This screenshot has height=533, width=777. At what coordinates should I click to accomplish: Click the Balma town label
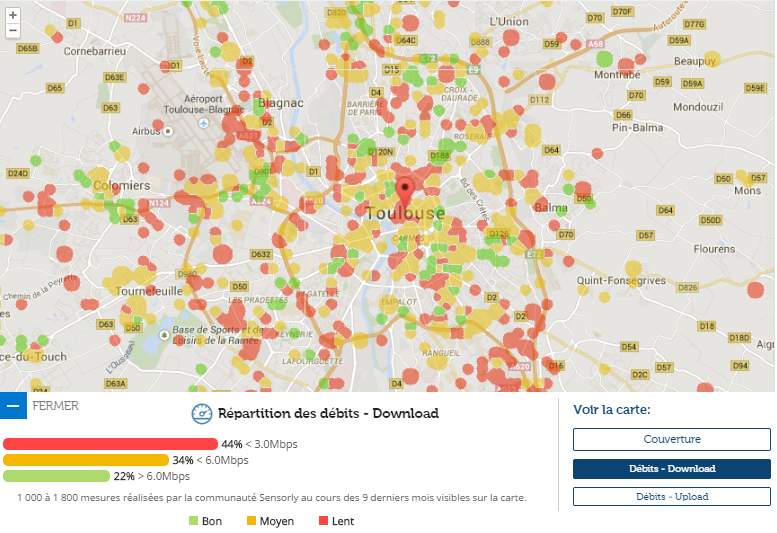(551, 208)
